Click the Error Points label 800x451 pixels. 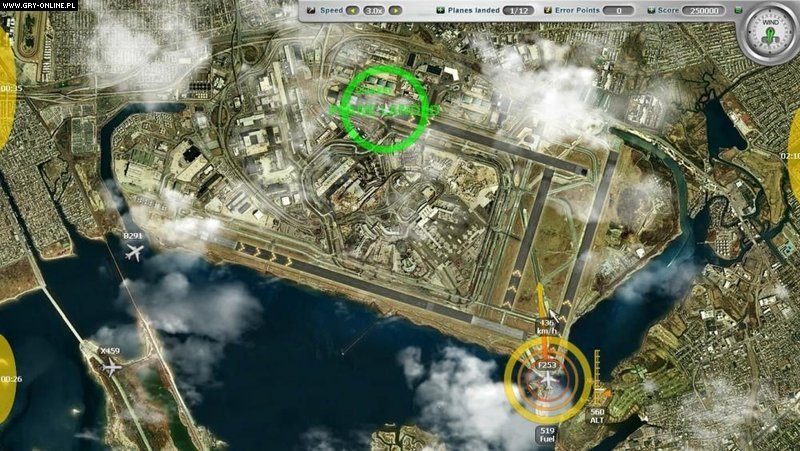pos(577,10)
